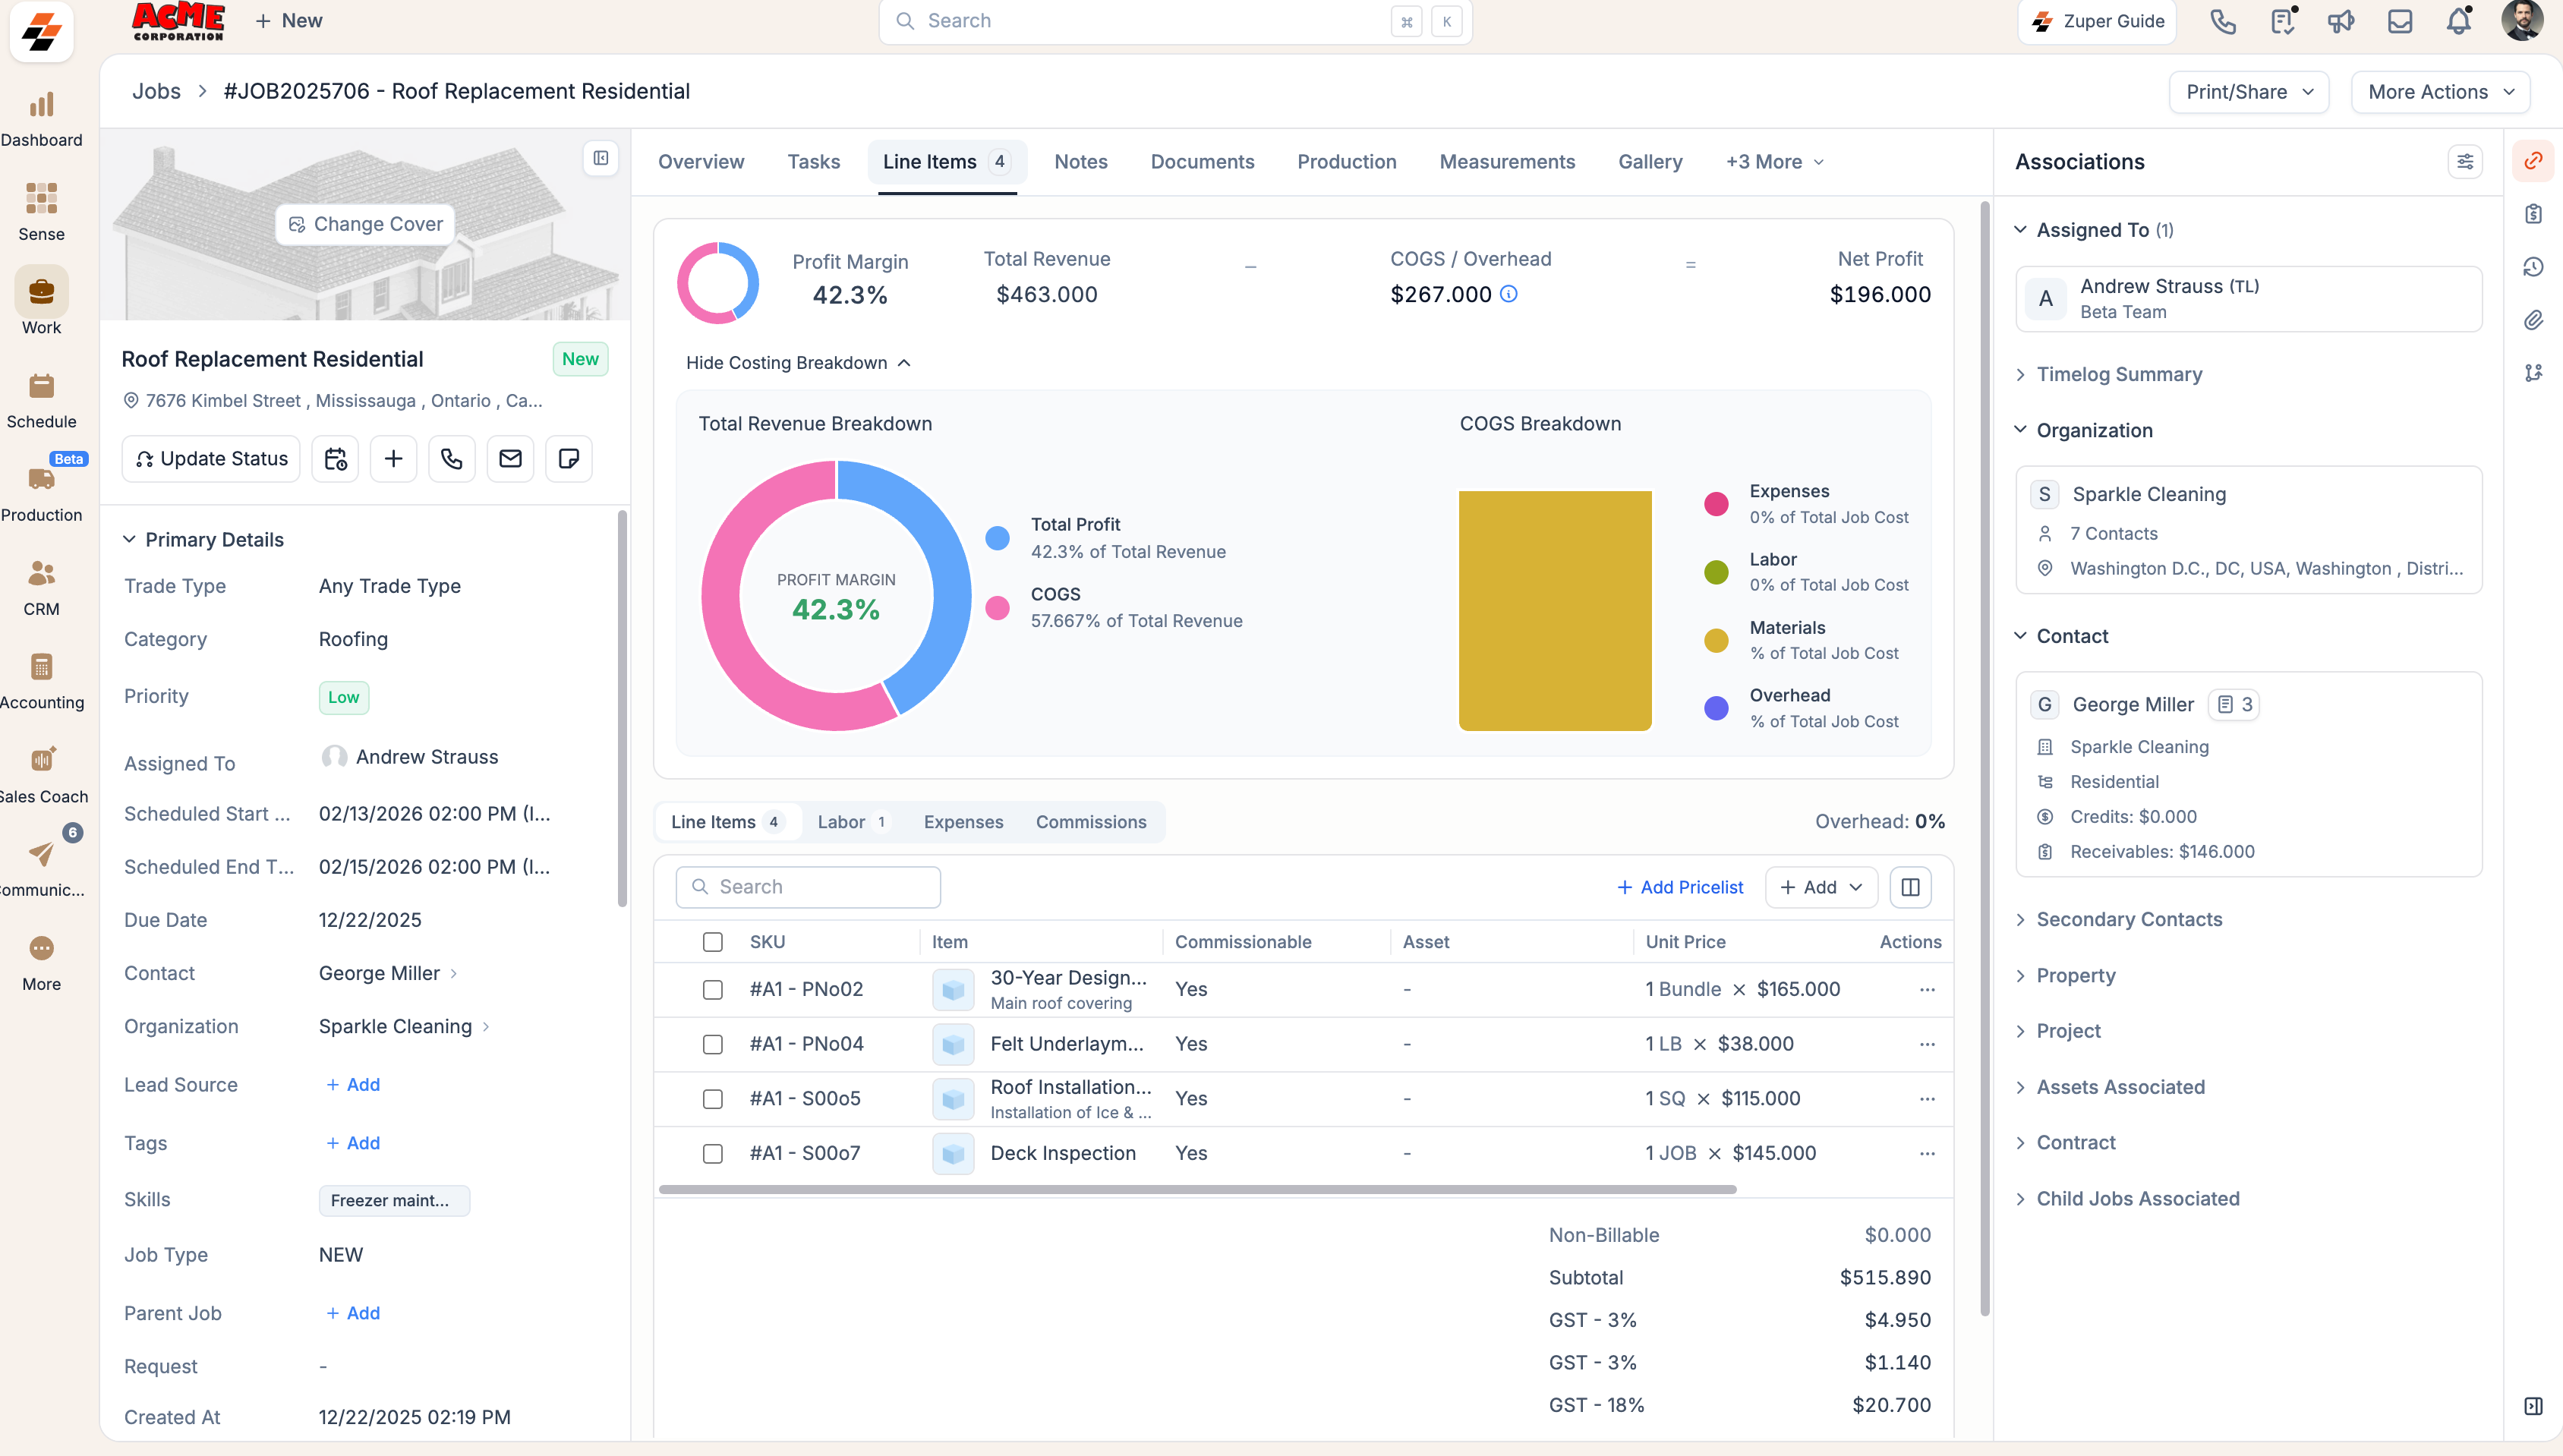Screen dimensions: 2563x1456
Task: Toggle column layout icon in line items
Action: tap(1910, 887)
